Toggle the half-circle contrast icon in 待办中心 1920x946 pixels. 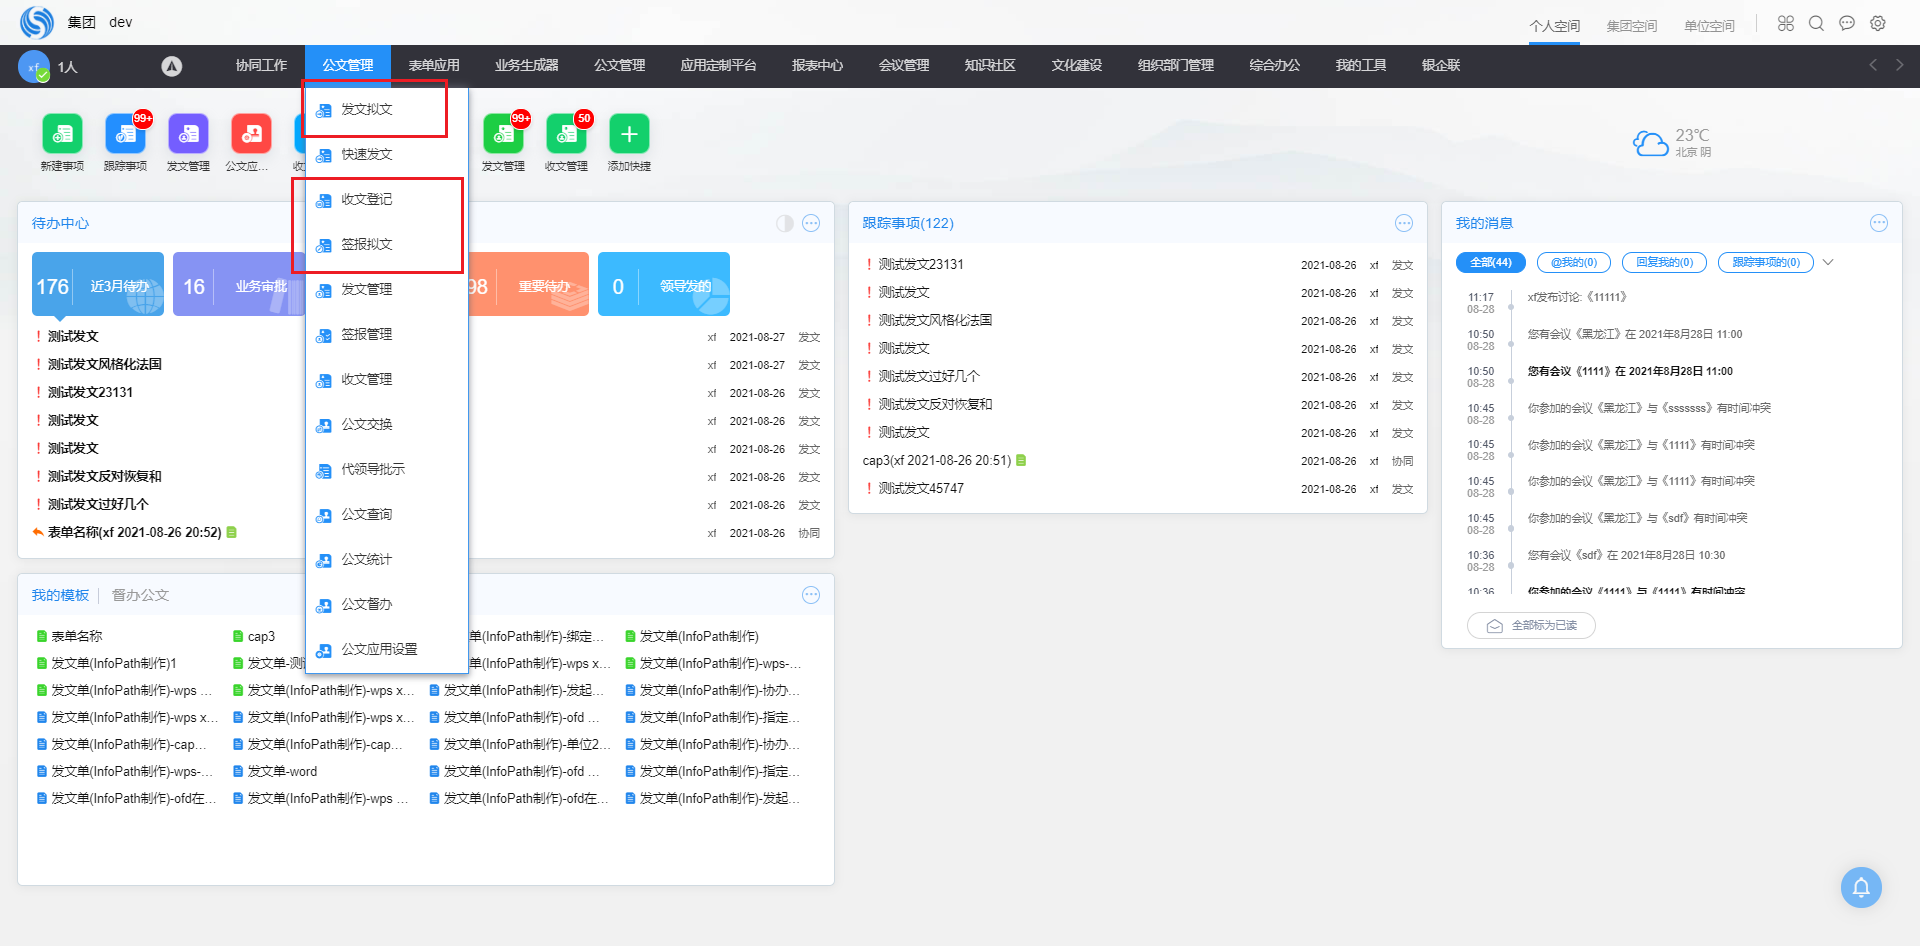[x=785, y=223]
